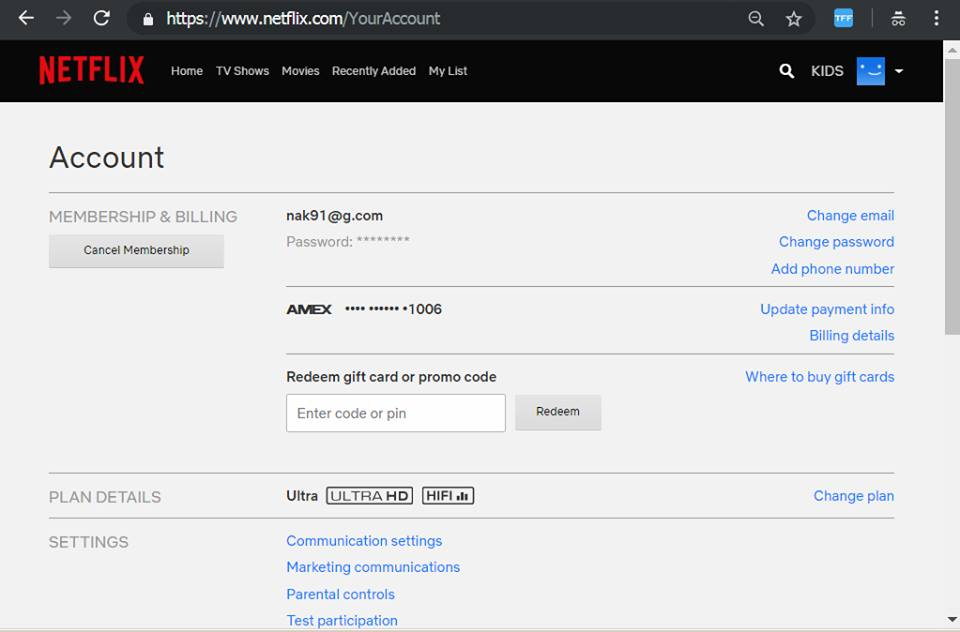Open Marketing communications

click(373, 567)
